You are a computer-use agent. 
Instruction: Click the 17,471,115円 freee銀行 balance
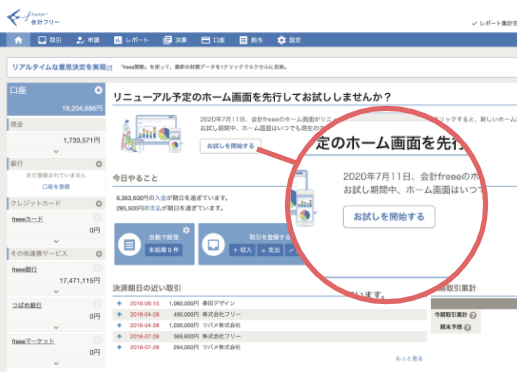[80, 281]
